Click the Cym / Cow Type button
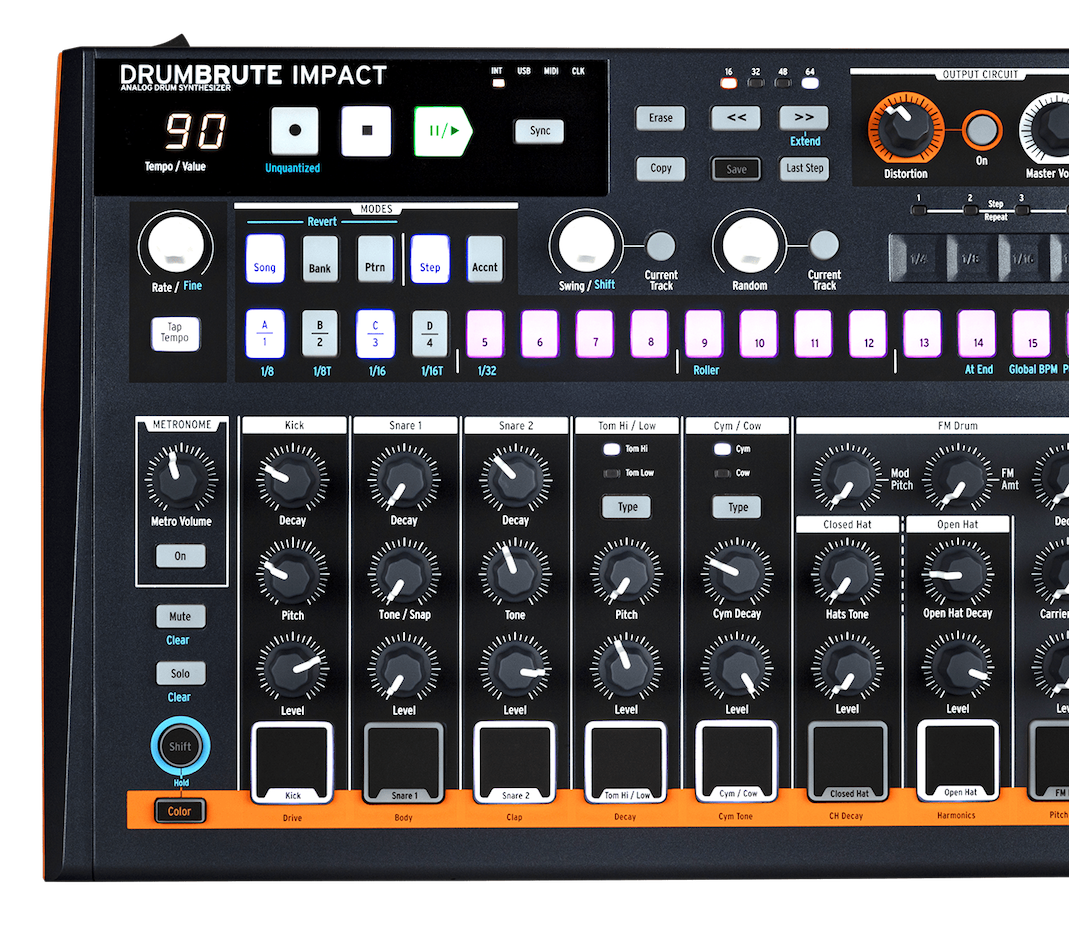 point(738,507)
